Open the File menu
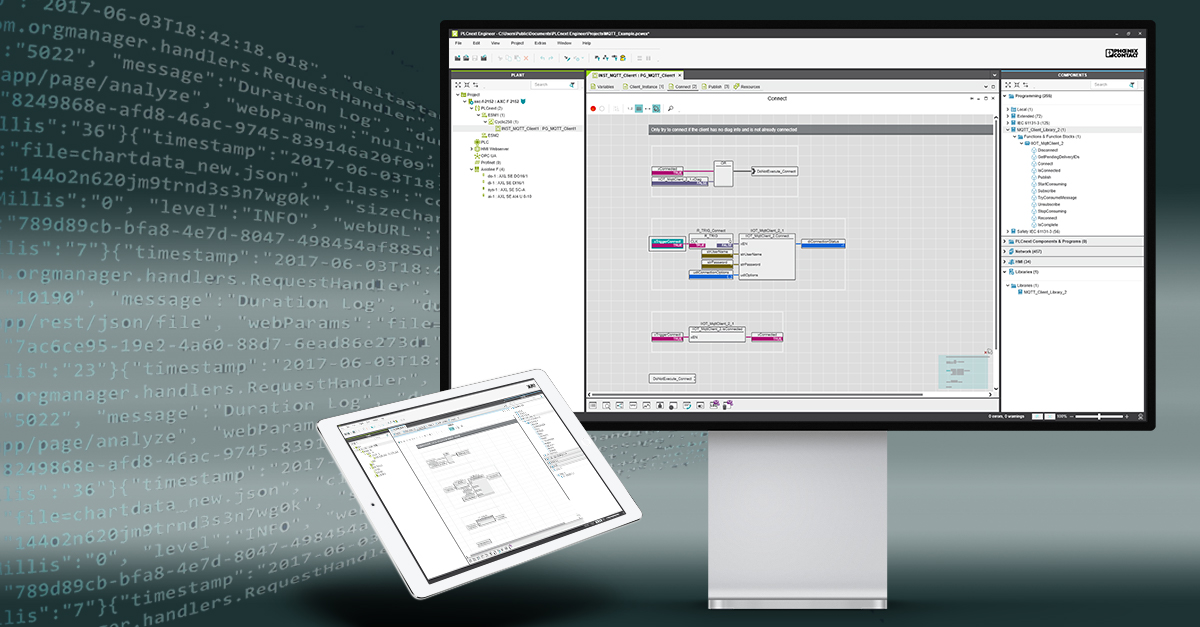Screen dimensions: 1200x627 coord(458,43)
